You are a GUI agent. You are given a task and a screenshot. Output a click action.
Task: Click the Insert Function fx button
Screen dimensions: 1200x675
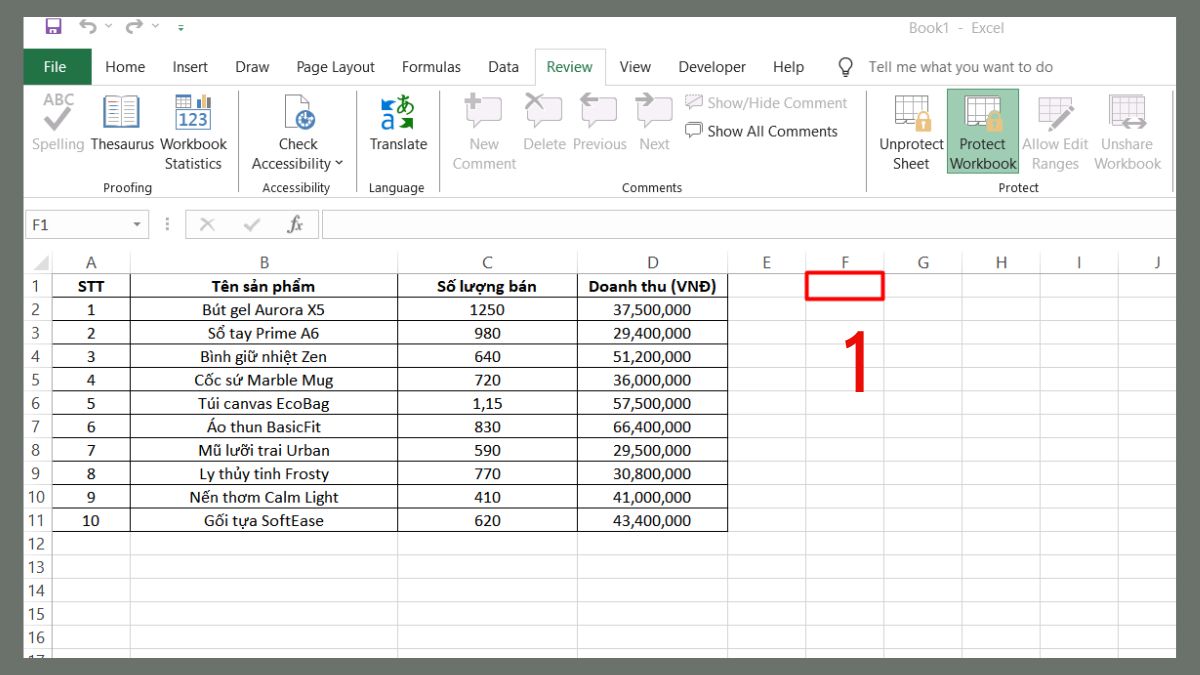click(x=296, y=224)
